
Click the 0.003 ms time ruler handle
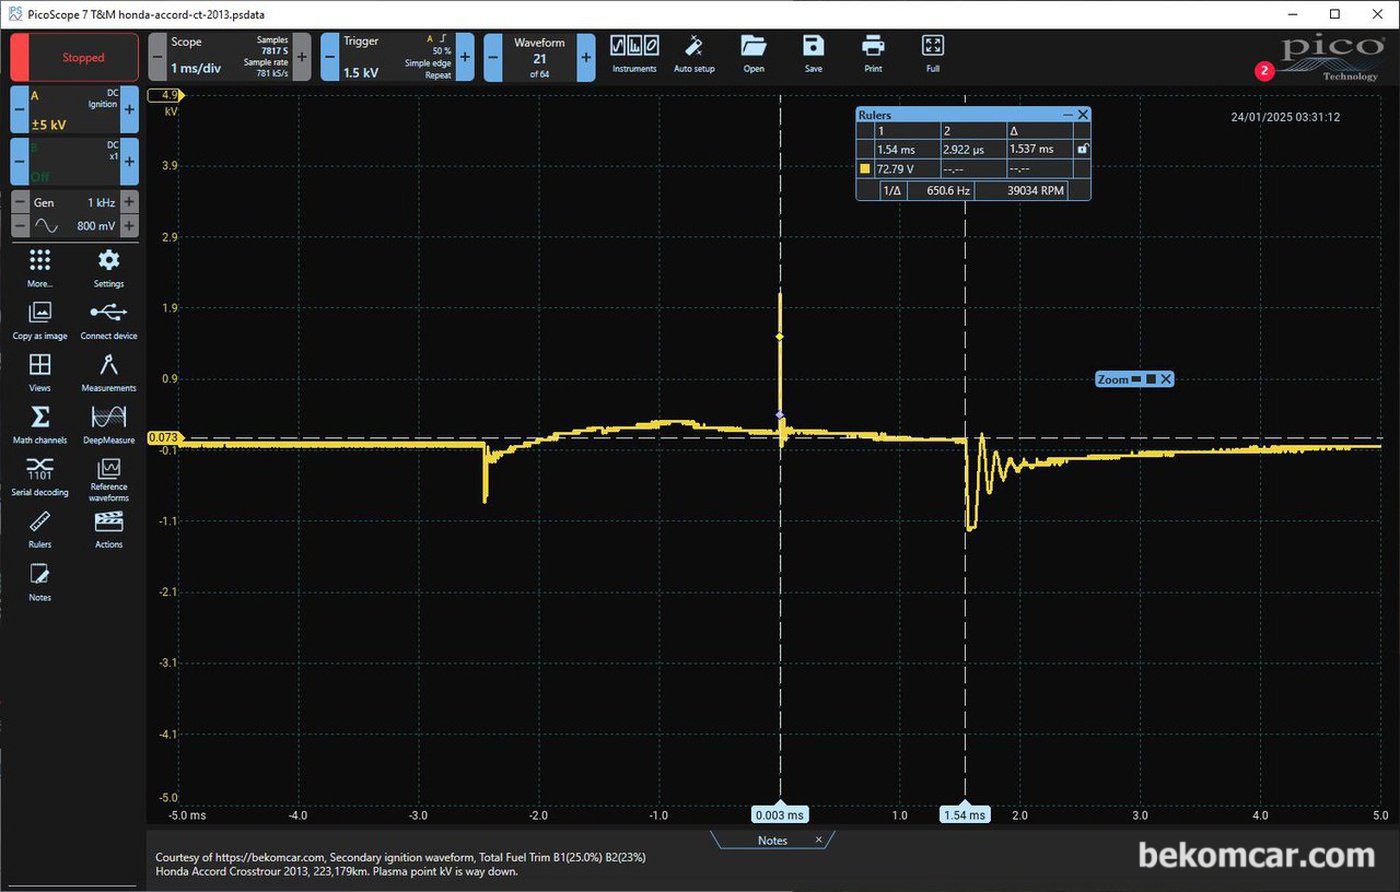pyautogui.click(x=779, y=815)
